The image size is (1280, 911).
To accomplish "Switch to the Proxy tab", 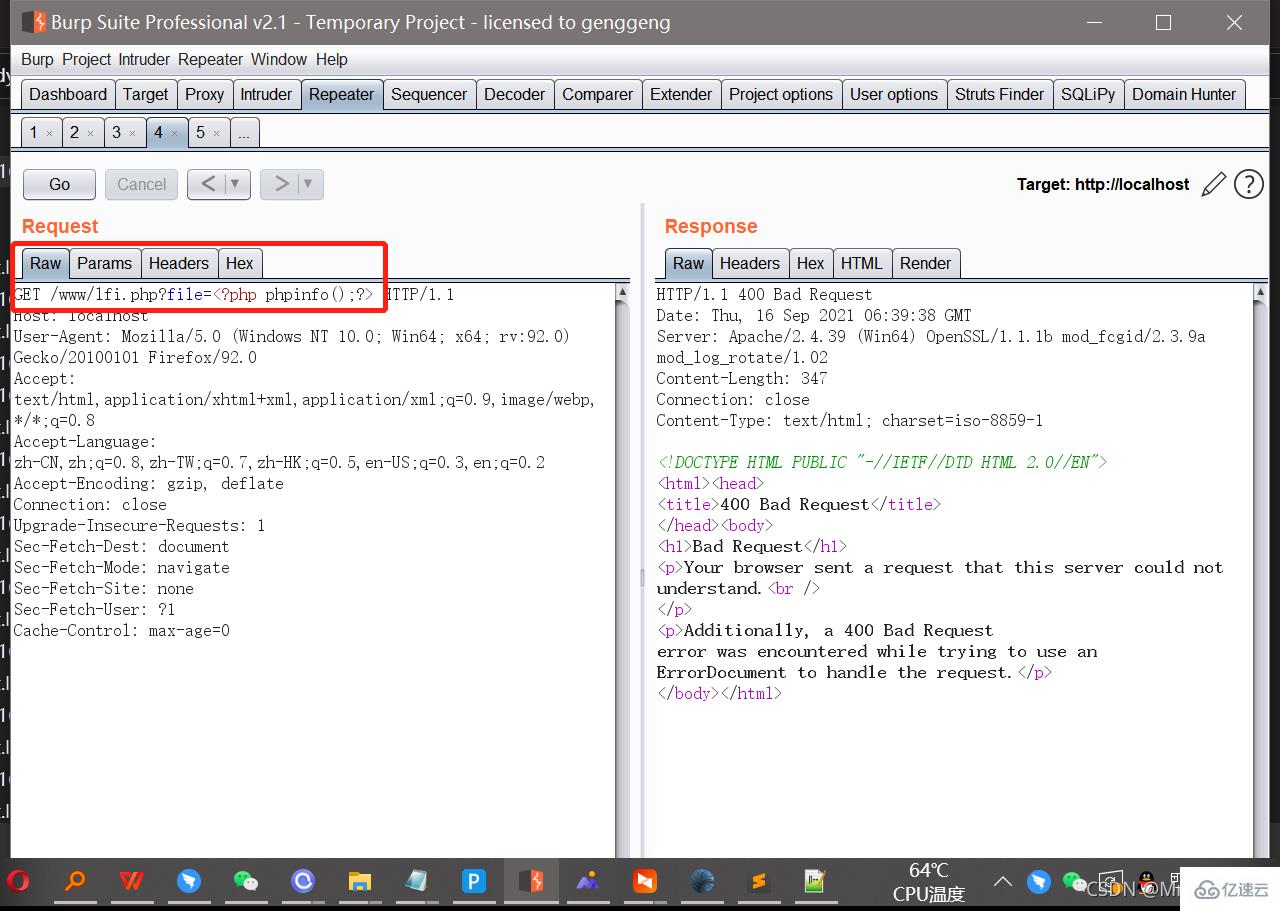I will point(204,94).
